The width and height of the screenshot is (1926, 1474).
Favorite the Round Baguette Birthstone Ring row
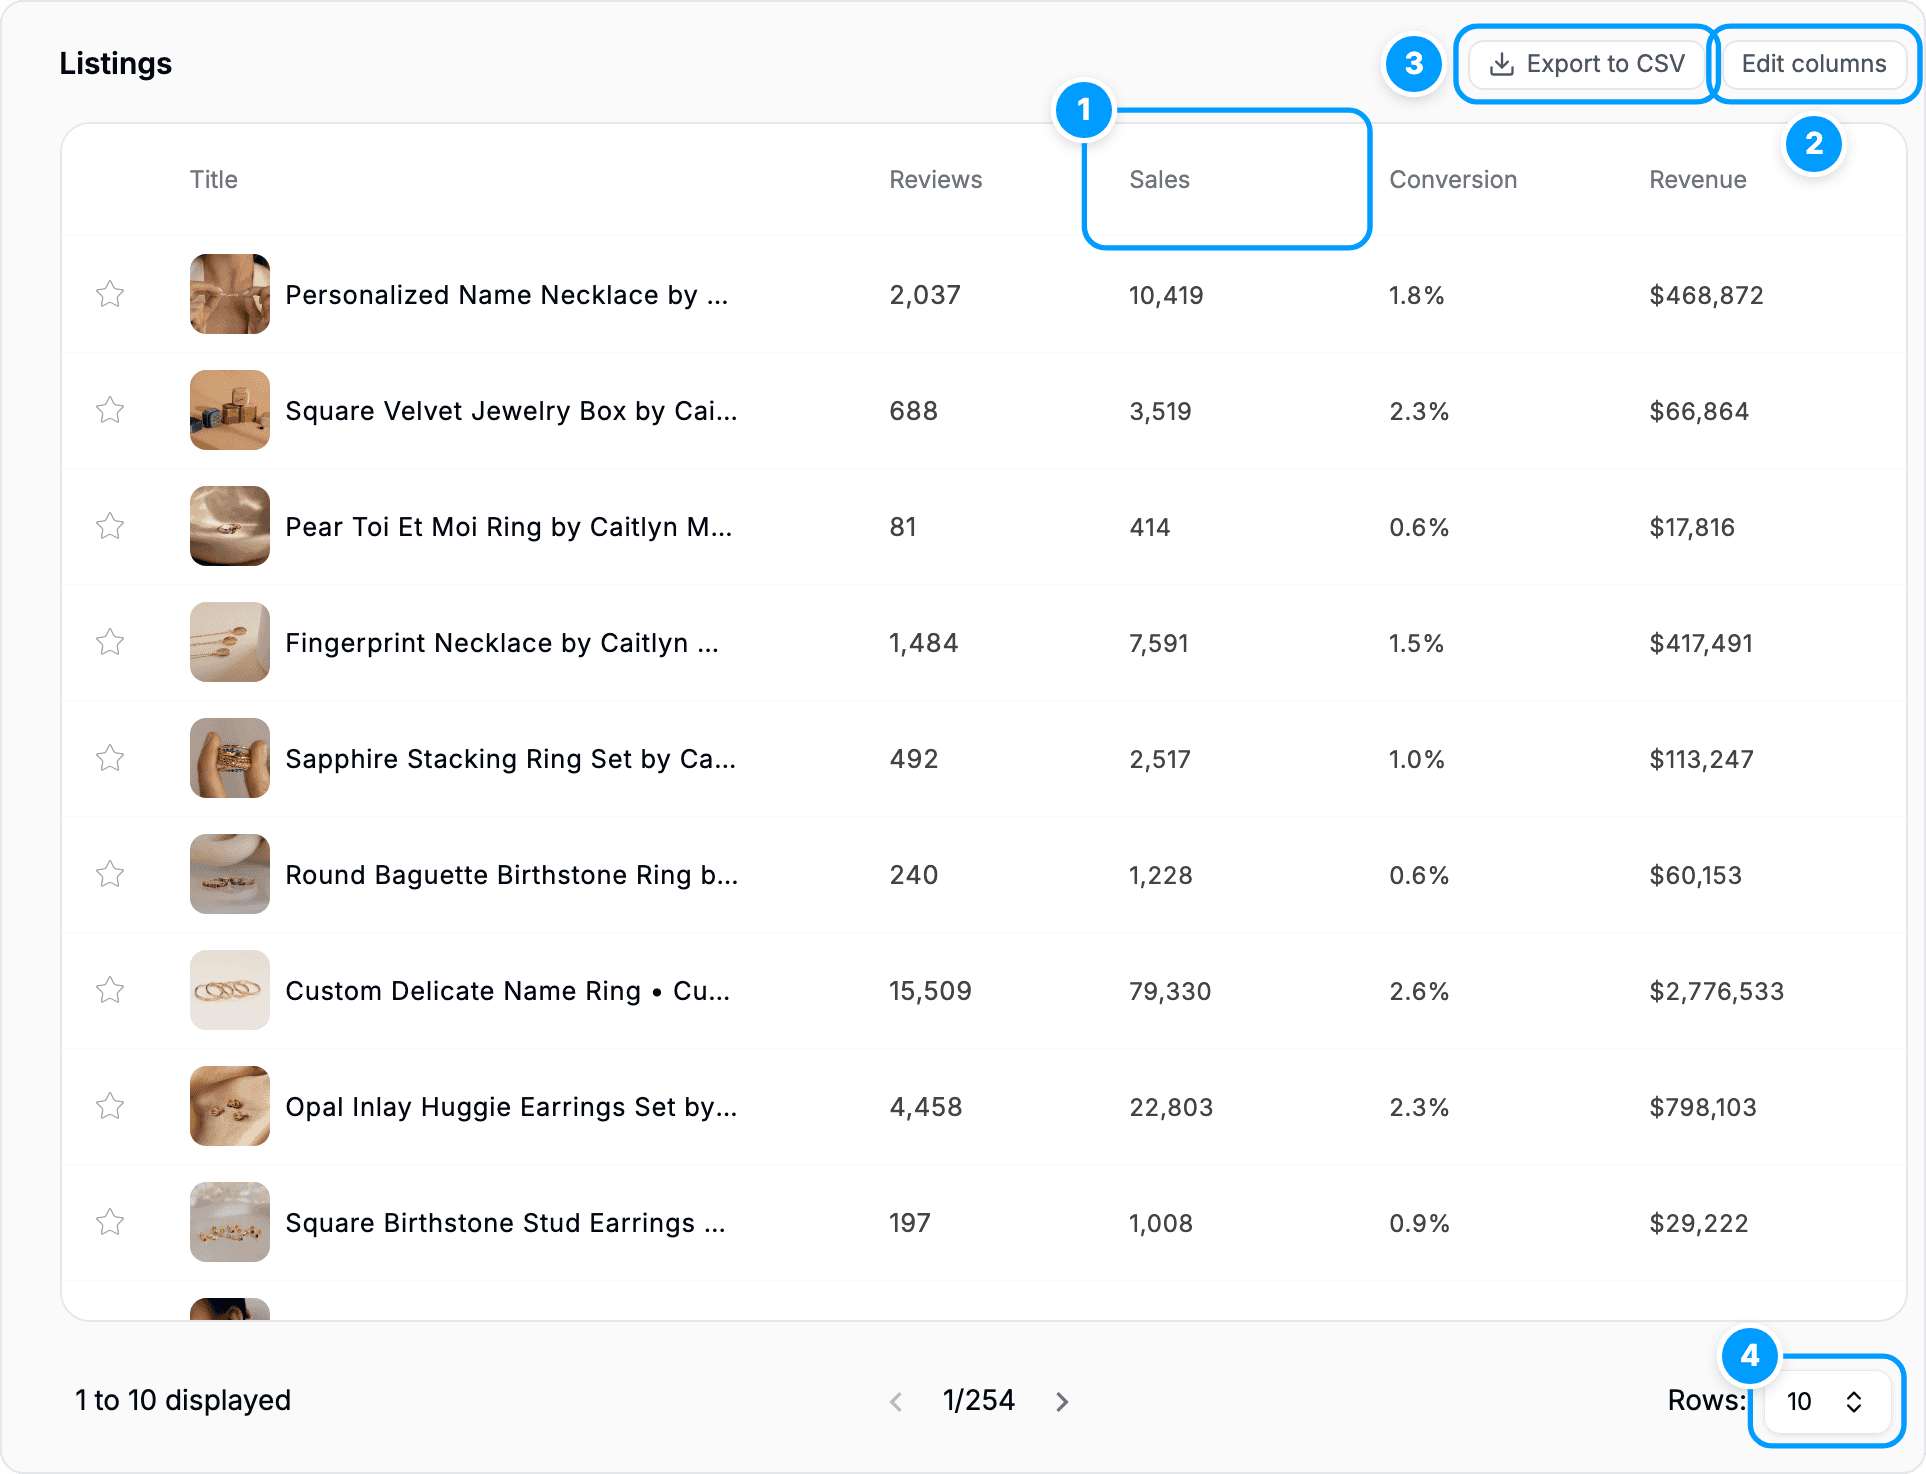click(110, 874)
